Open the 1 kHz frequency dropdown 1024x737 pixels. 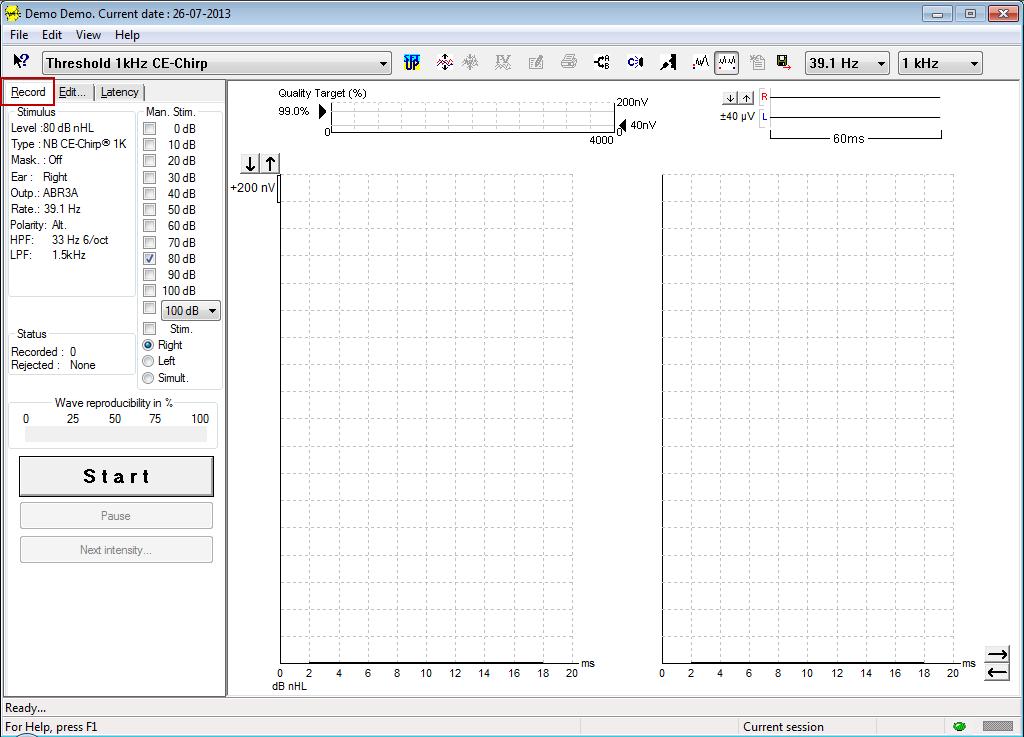pyautogui.click(x=940, y=63)
